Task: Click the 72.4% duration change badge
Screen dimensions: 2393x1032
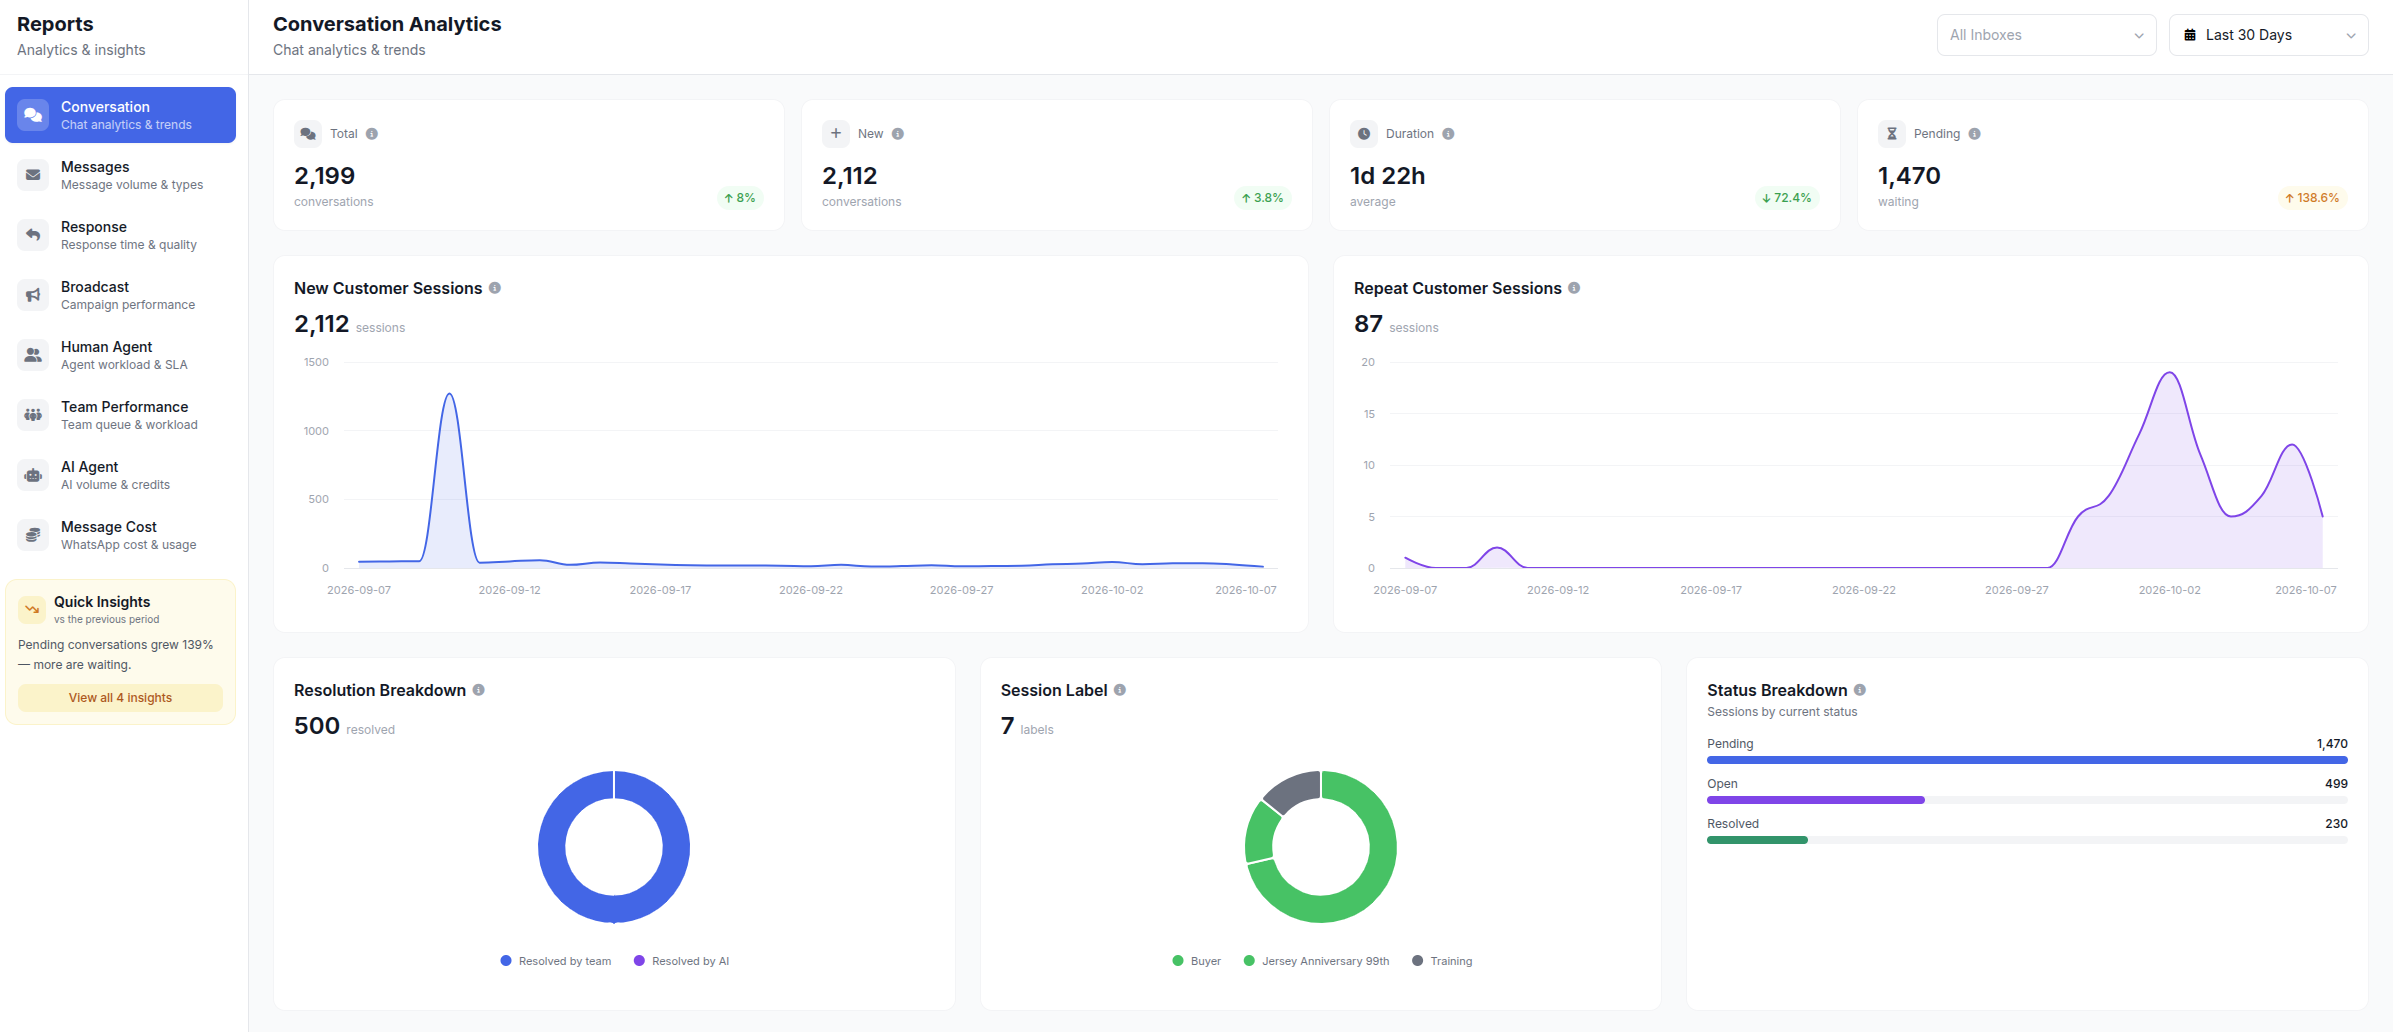Action: click(1786, 198)
